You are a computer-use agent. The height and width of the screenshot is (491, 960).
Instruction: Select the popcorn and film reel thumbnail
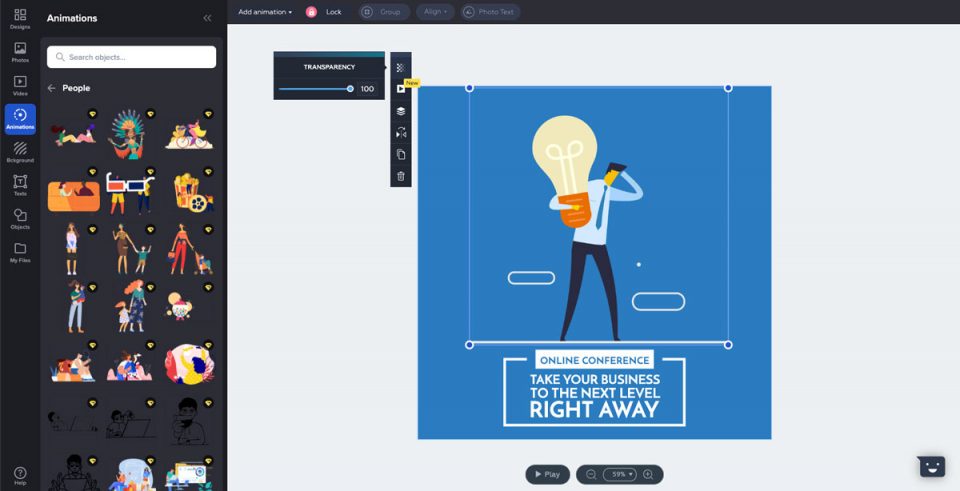(x=192, y=192)
